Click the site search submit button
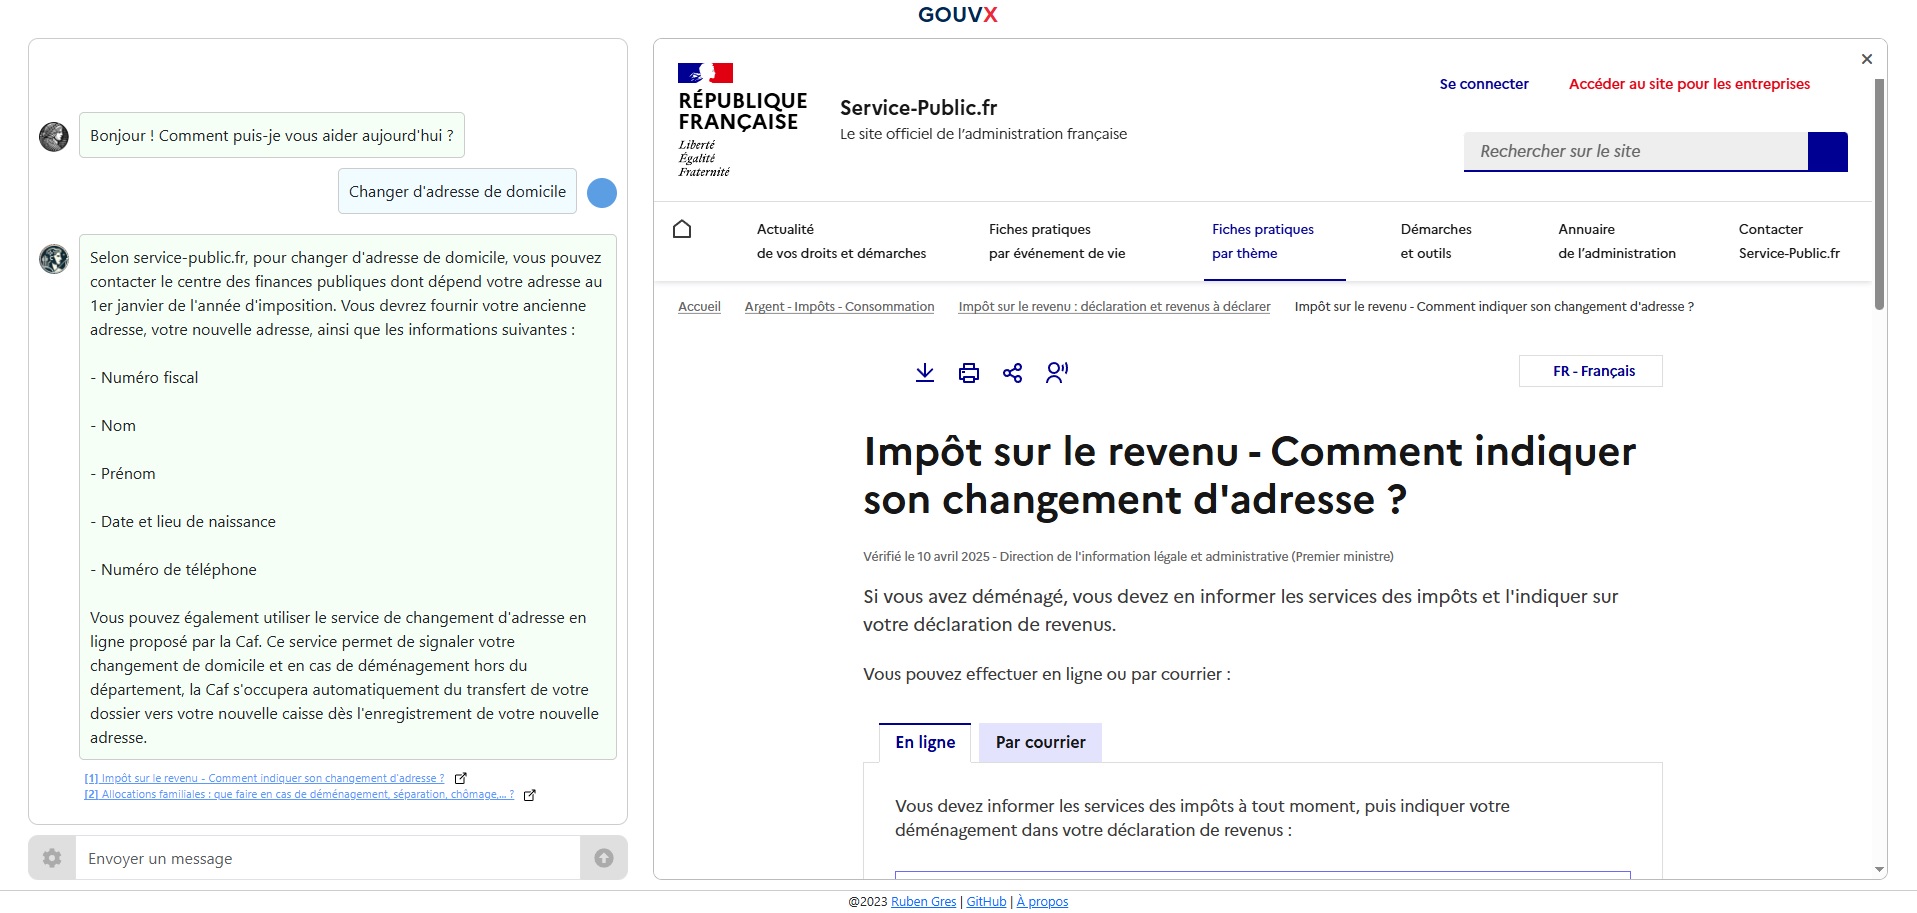This screenshot has height=913, width=1917. coord(1828,151)
